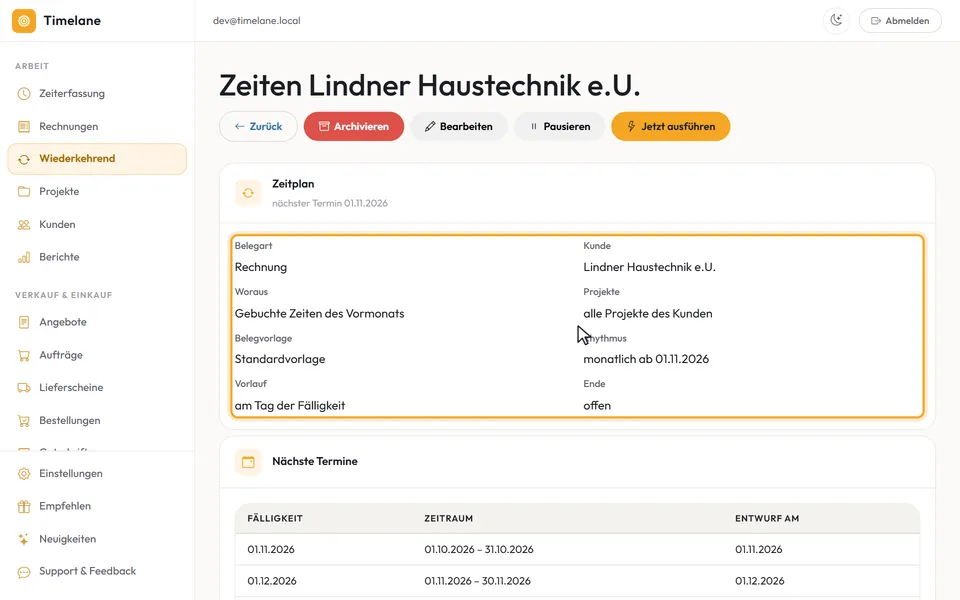This screenshot has height=600, width=960.
Task: Open Rechnungen in the sidebar
Action: [x=97, y=127]
